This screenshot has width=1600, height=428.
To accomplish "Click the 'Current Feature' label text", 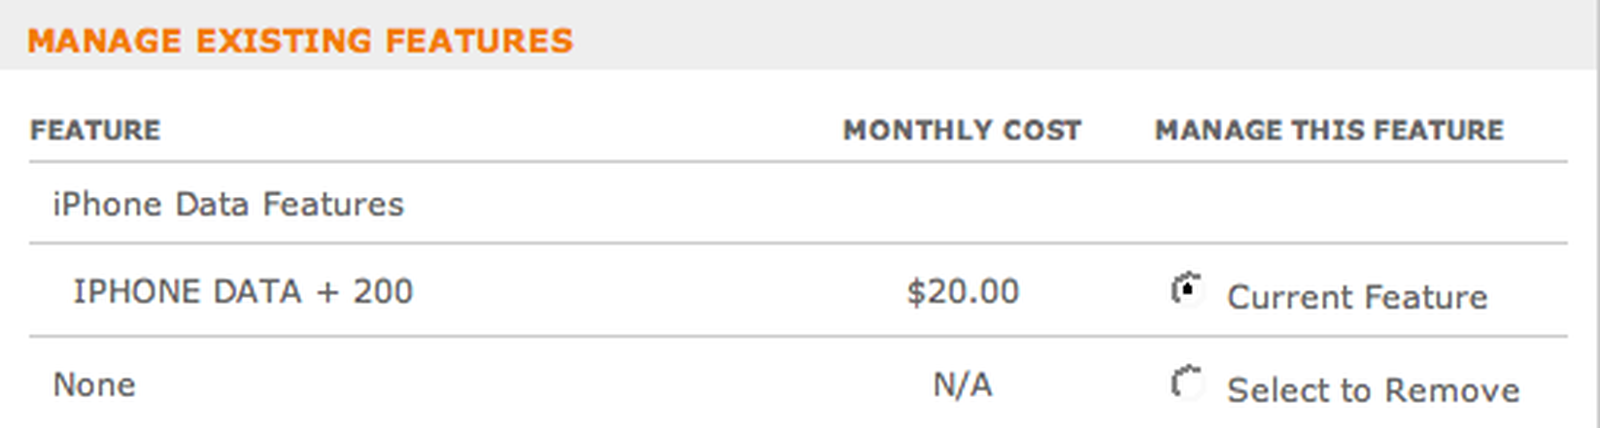I will point(1357,297).
